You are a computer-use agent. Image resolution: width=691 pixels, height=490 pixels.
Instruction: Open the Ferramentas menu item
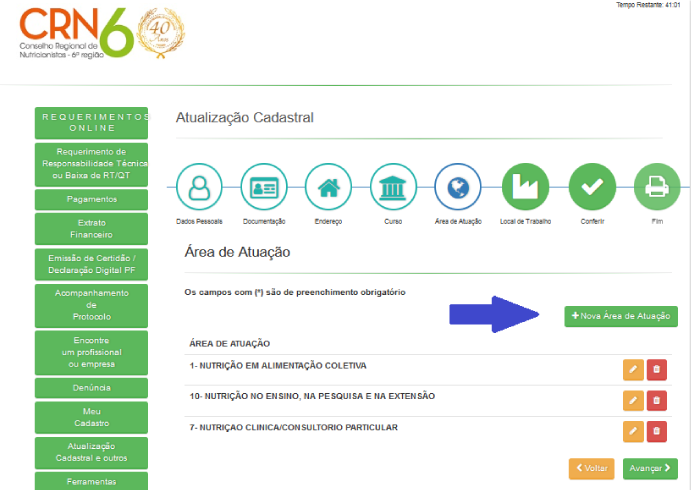coord(91,482)
